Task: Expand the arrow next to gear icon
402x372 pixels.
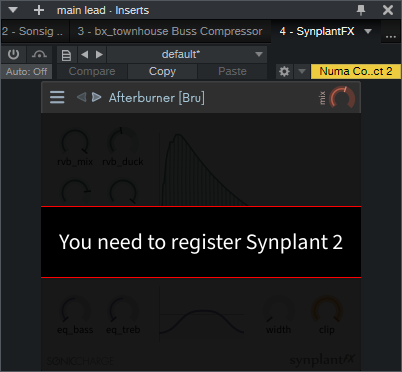Action: (x=302, y=71)
